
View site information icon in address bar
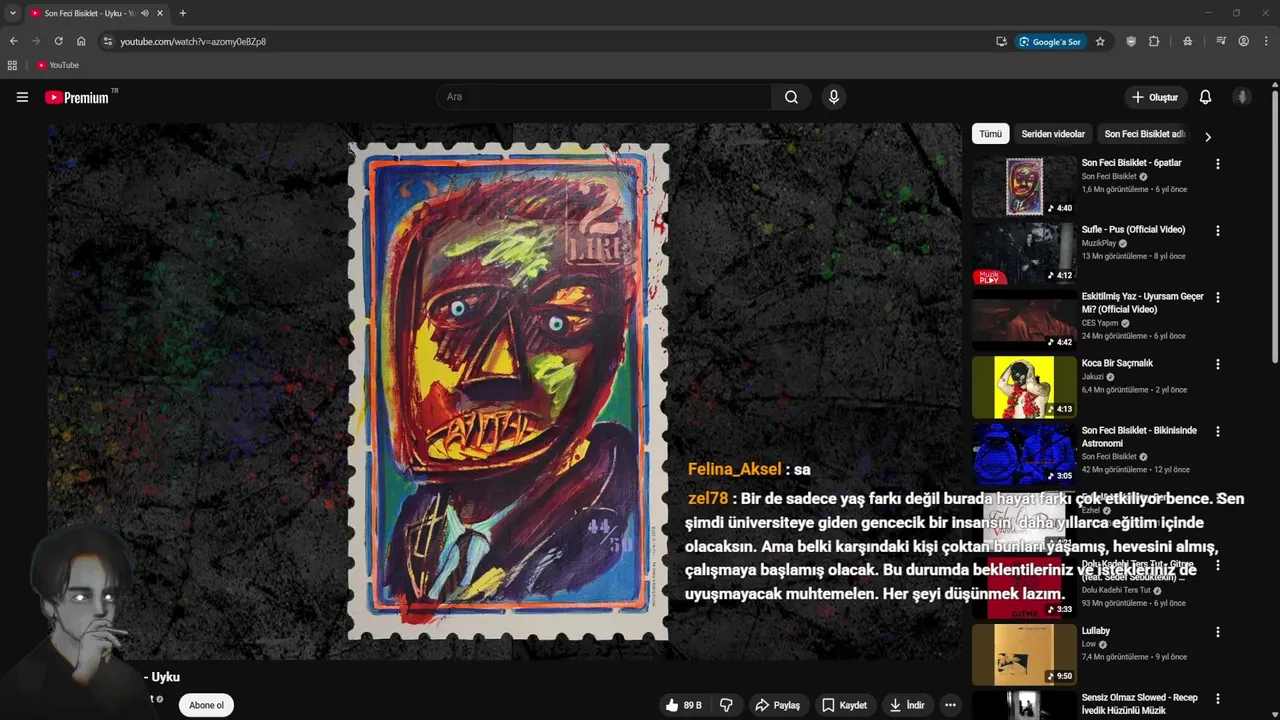point(108,41)
